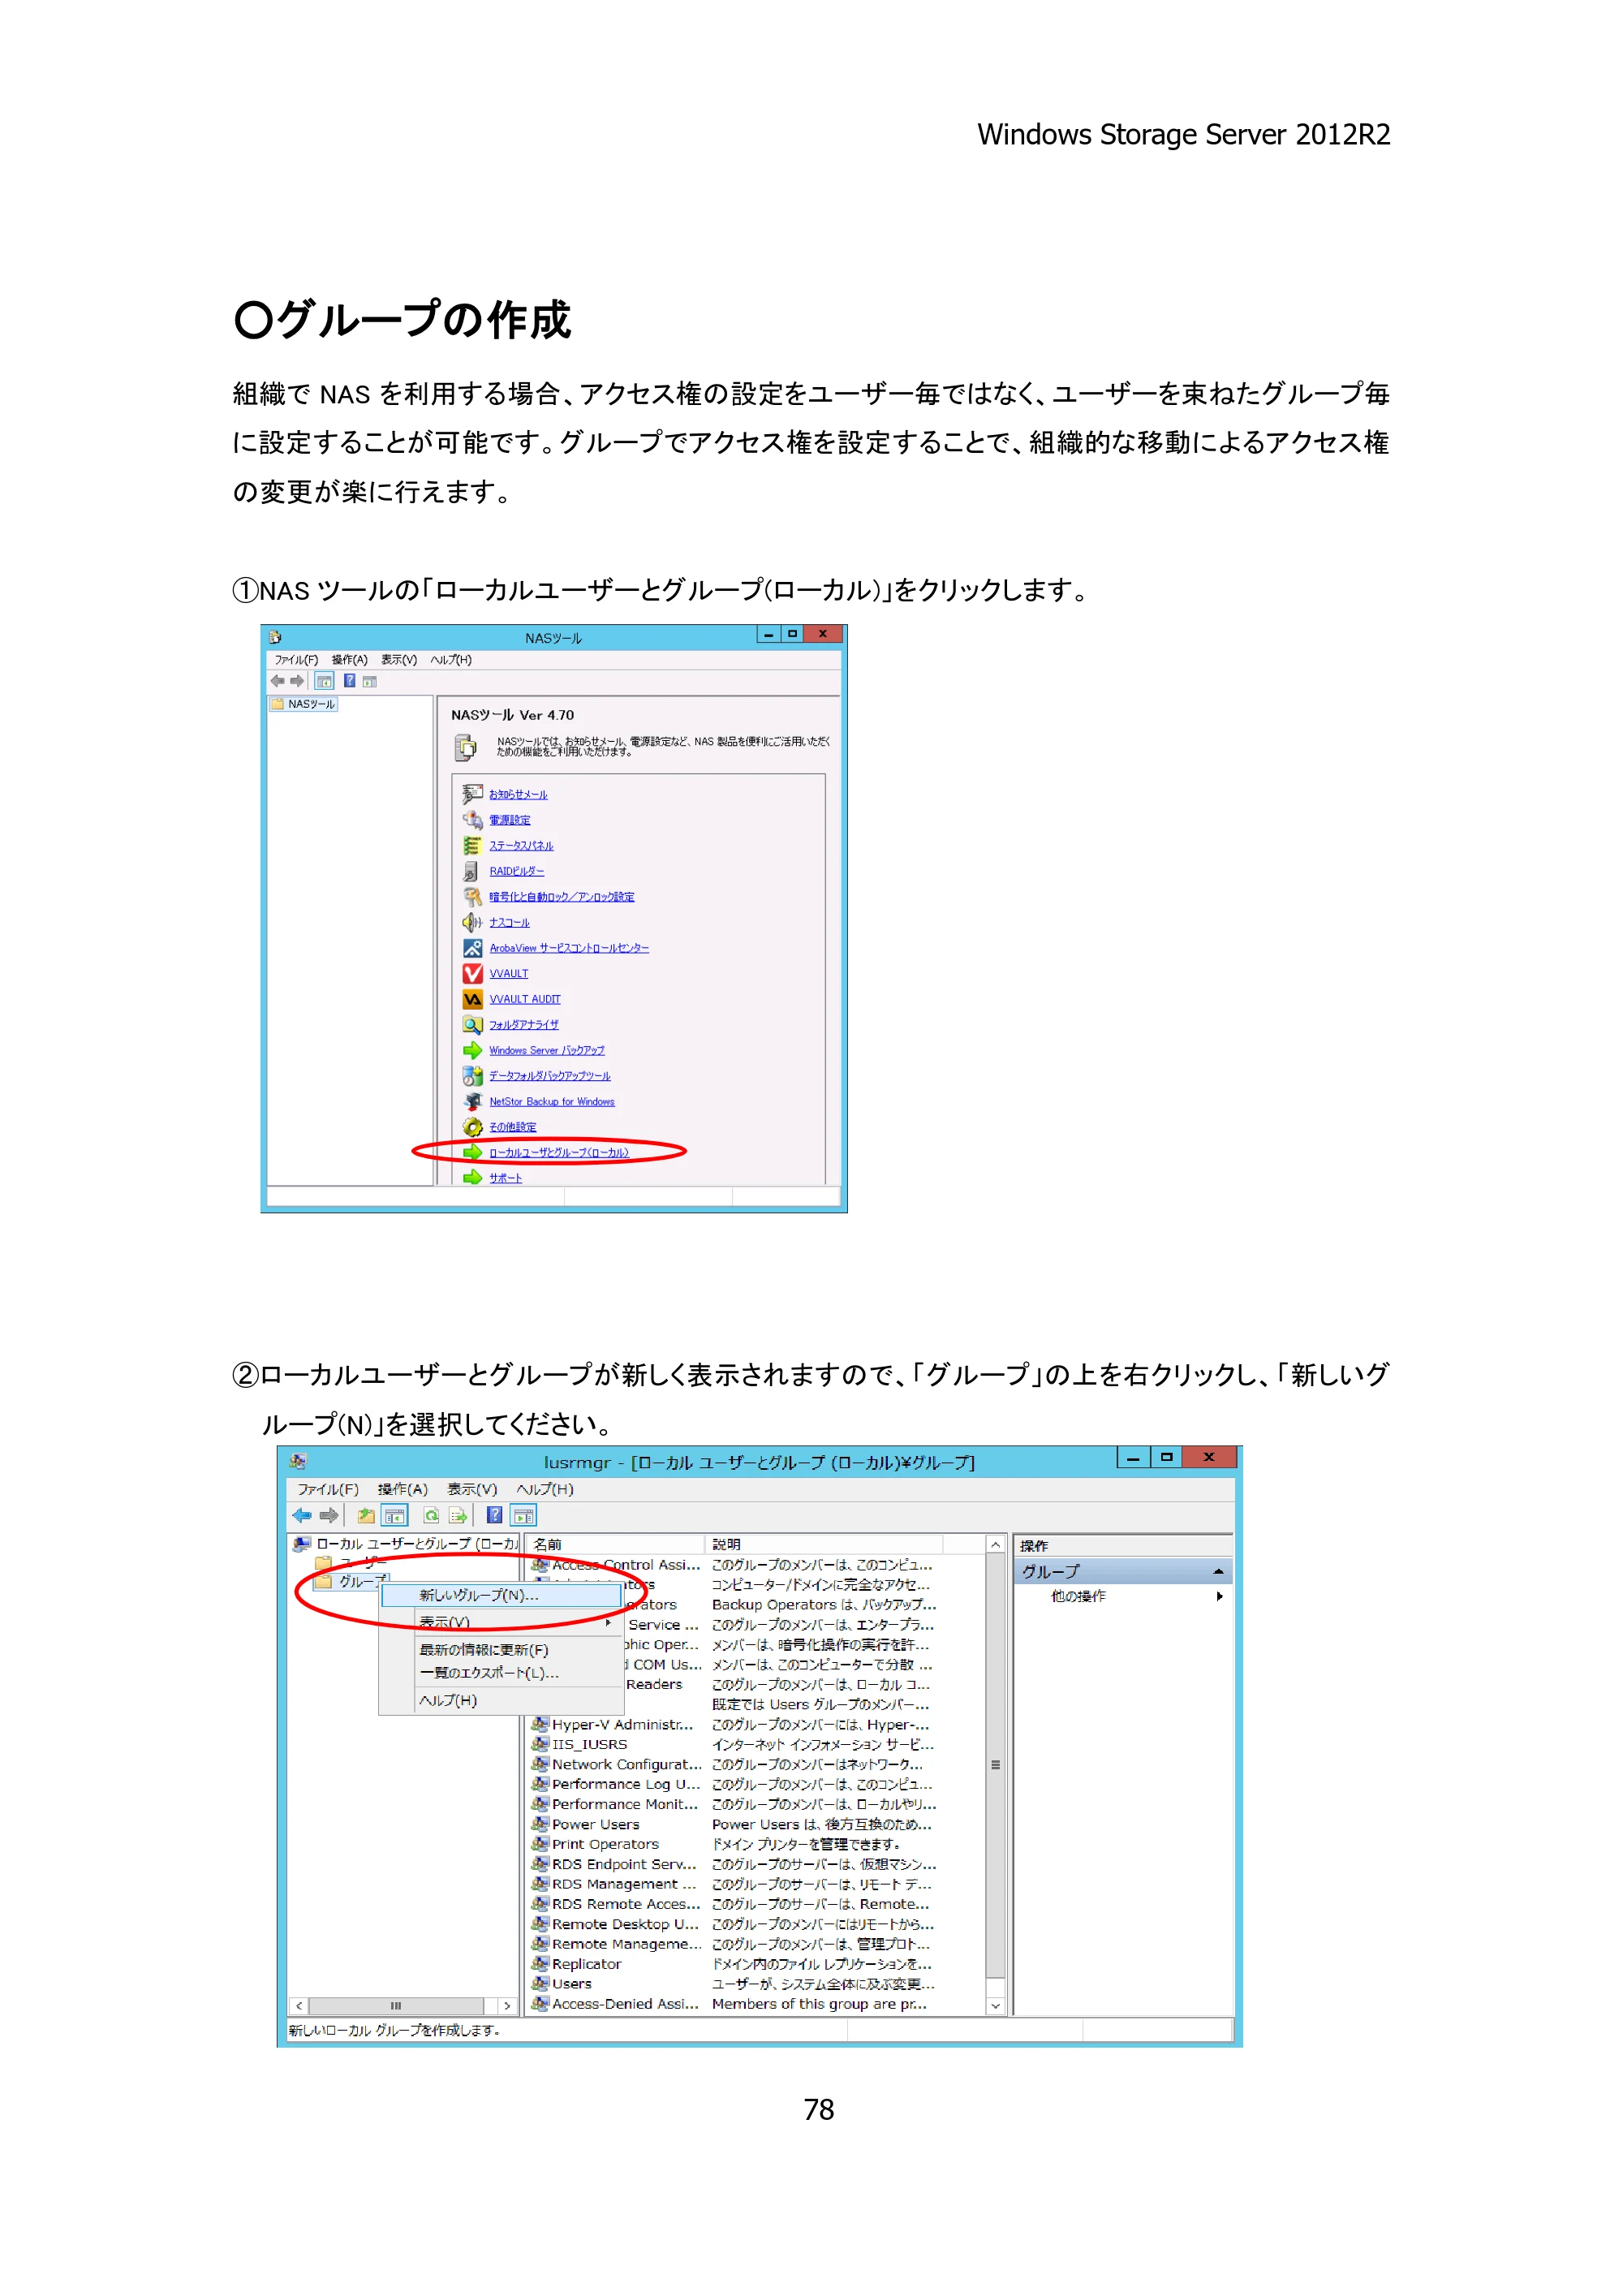Open the Windows Server バックアップ link
The height and width of the screenshot is (2296, 1623).
[x=547, y=1051]
